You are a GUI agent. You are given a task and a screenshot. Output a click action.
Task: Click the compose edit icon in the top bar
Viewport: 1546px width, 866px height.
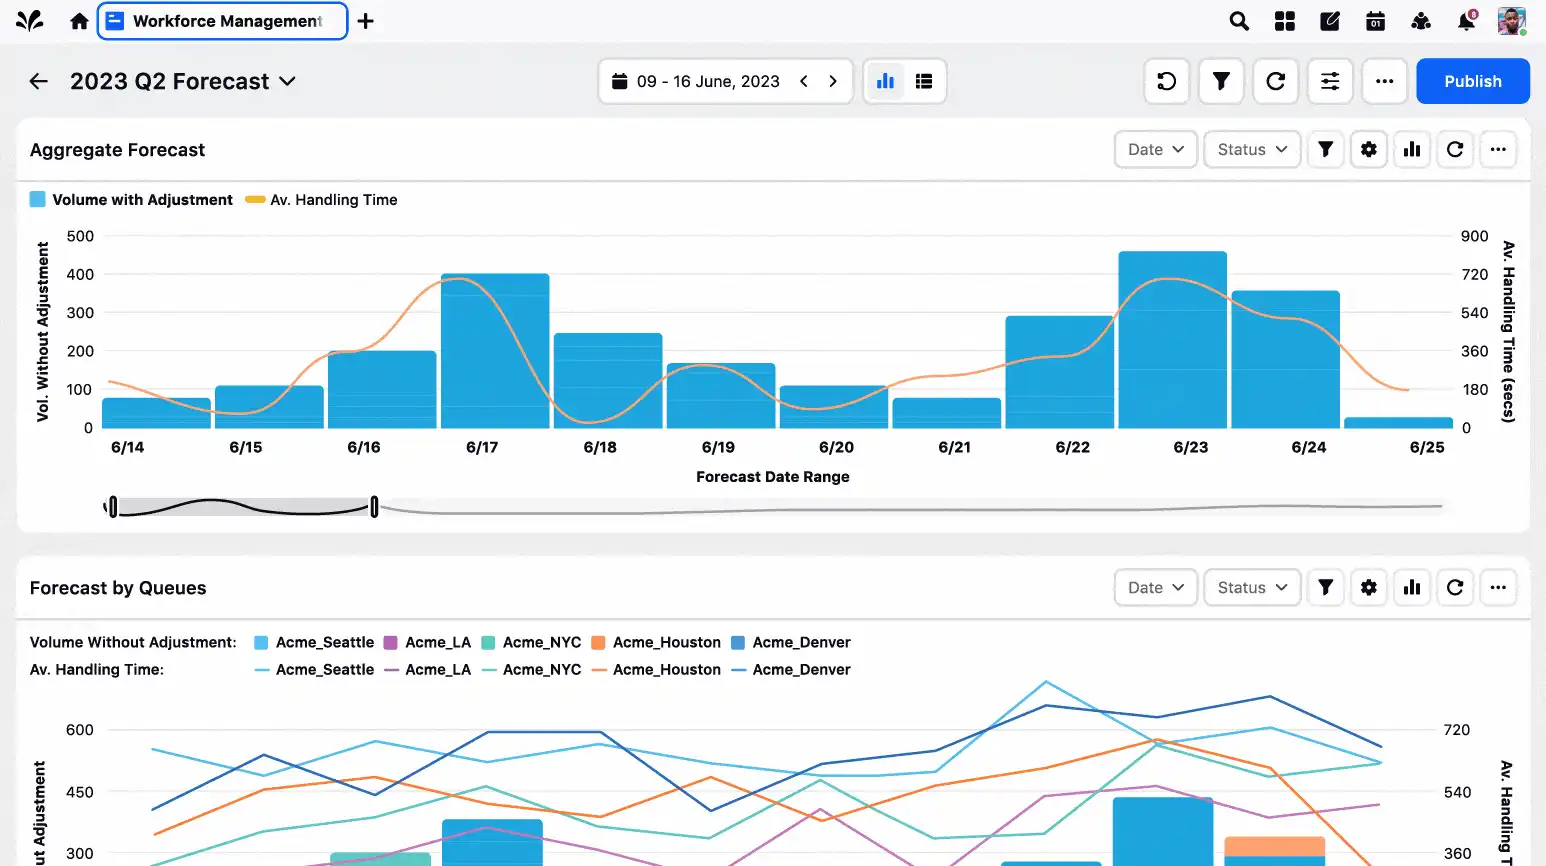coord(1330,21)
